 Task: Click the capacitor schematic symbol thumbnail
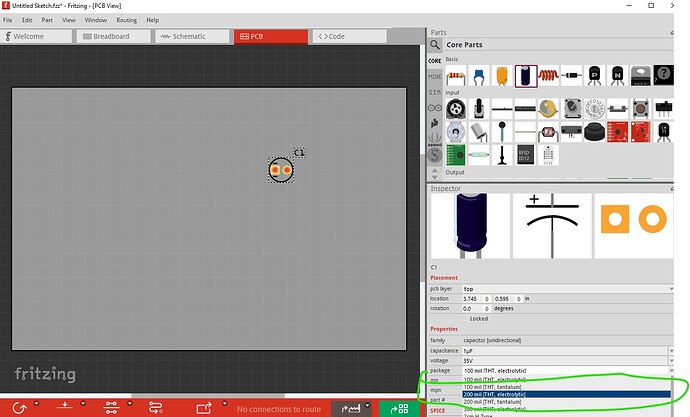552,226
